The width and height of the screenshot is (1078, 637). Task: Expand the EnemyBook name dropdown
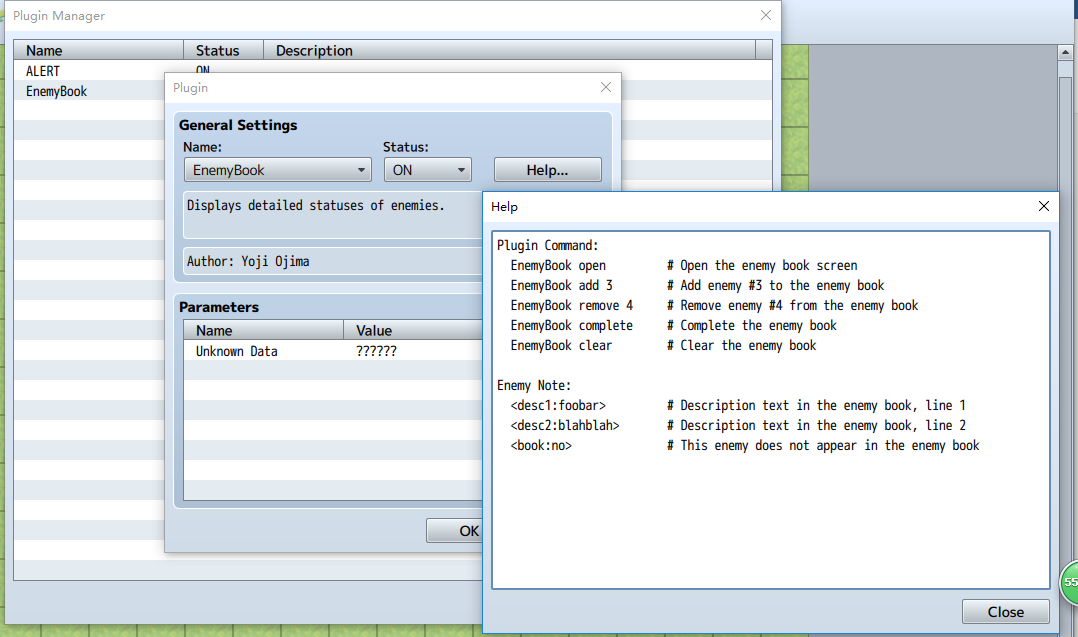point(278,170)
